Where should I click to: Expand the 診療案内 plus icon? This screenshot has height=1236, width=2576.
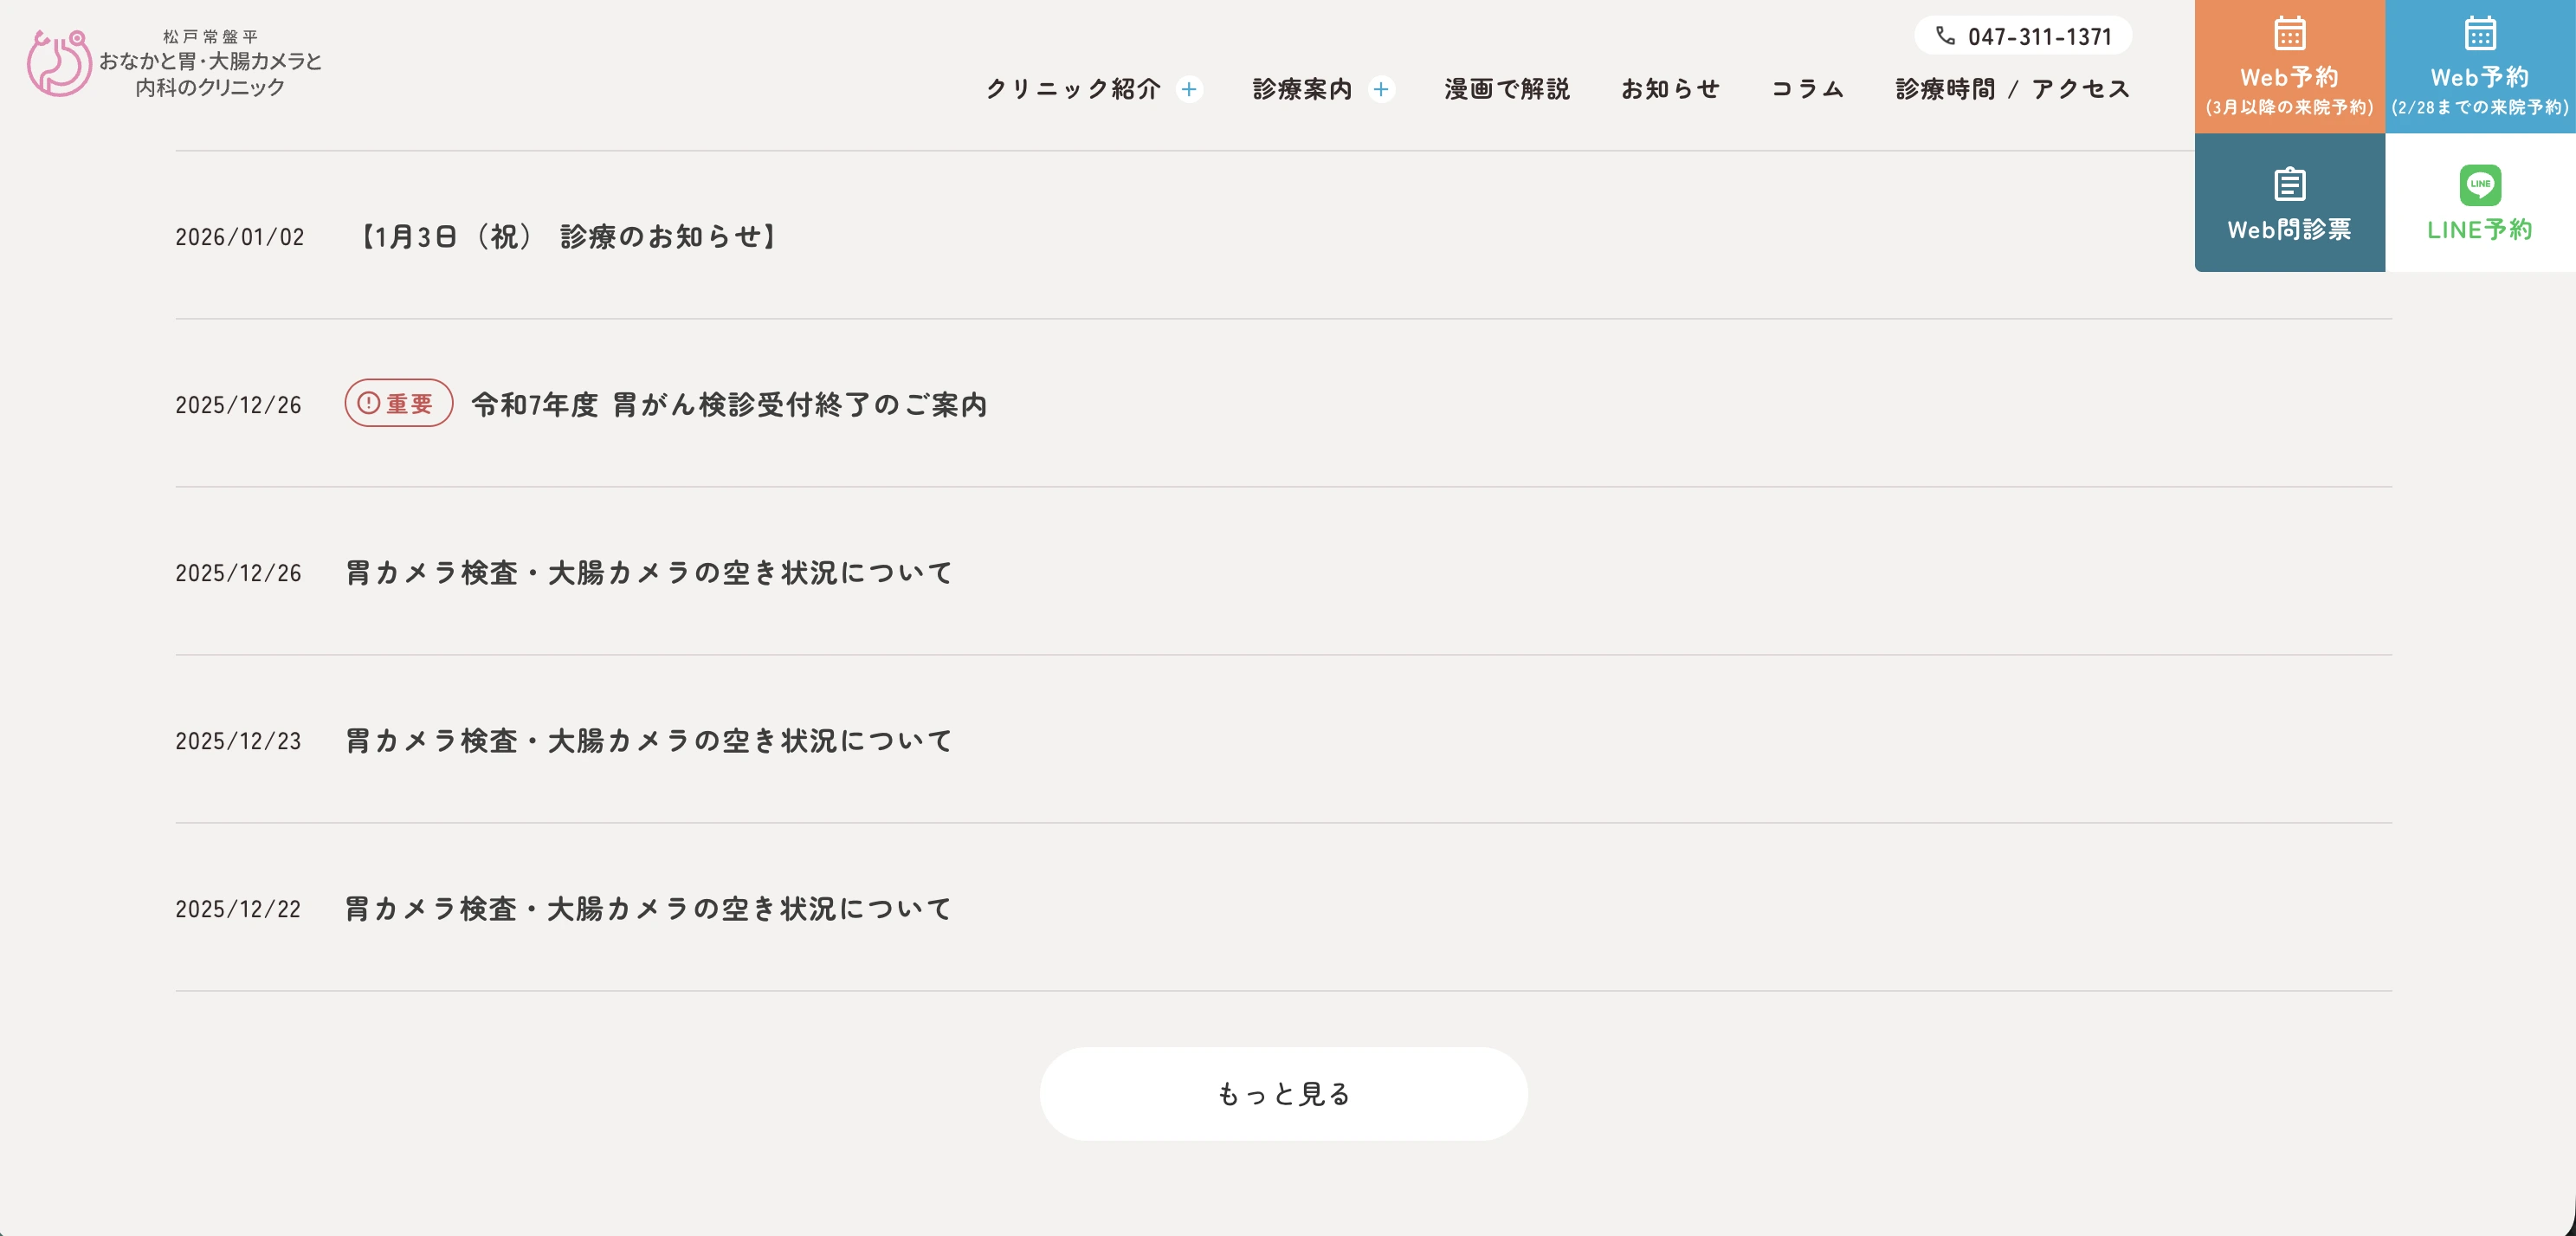1380,89
